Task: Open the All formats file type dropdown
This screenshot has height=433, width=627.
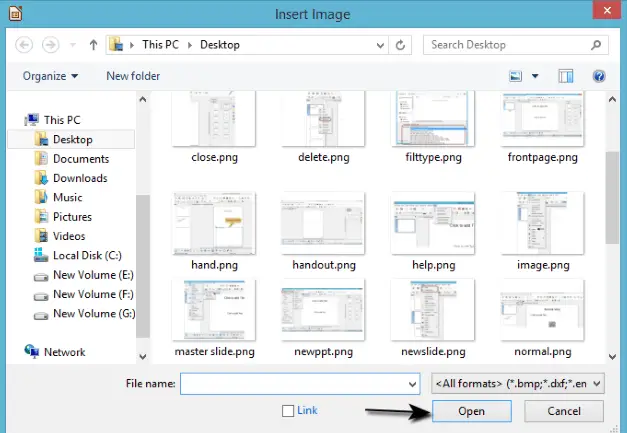Action: tap(518, 384)
